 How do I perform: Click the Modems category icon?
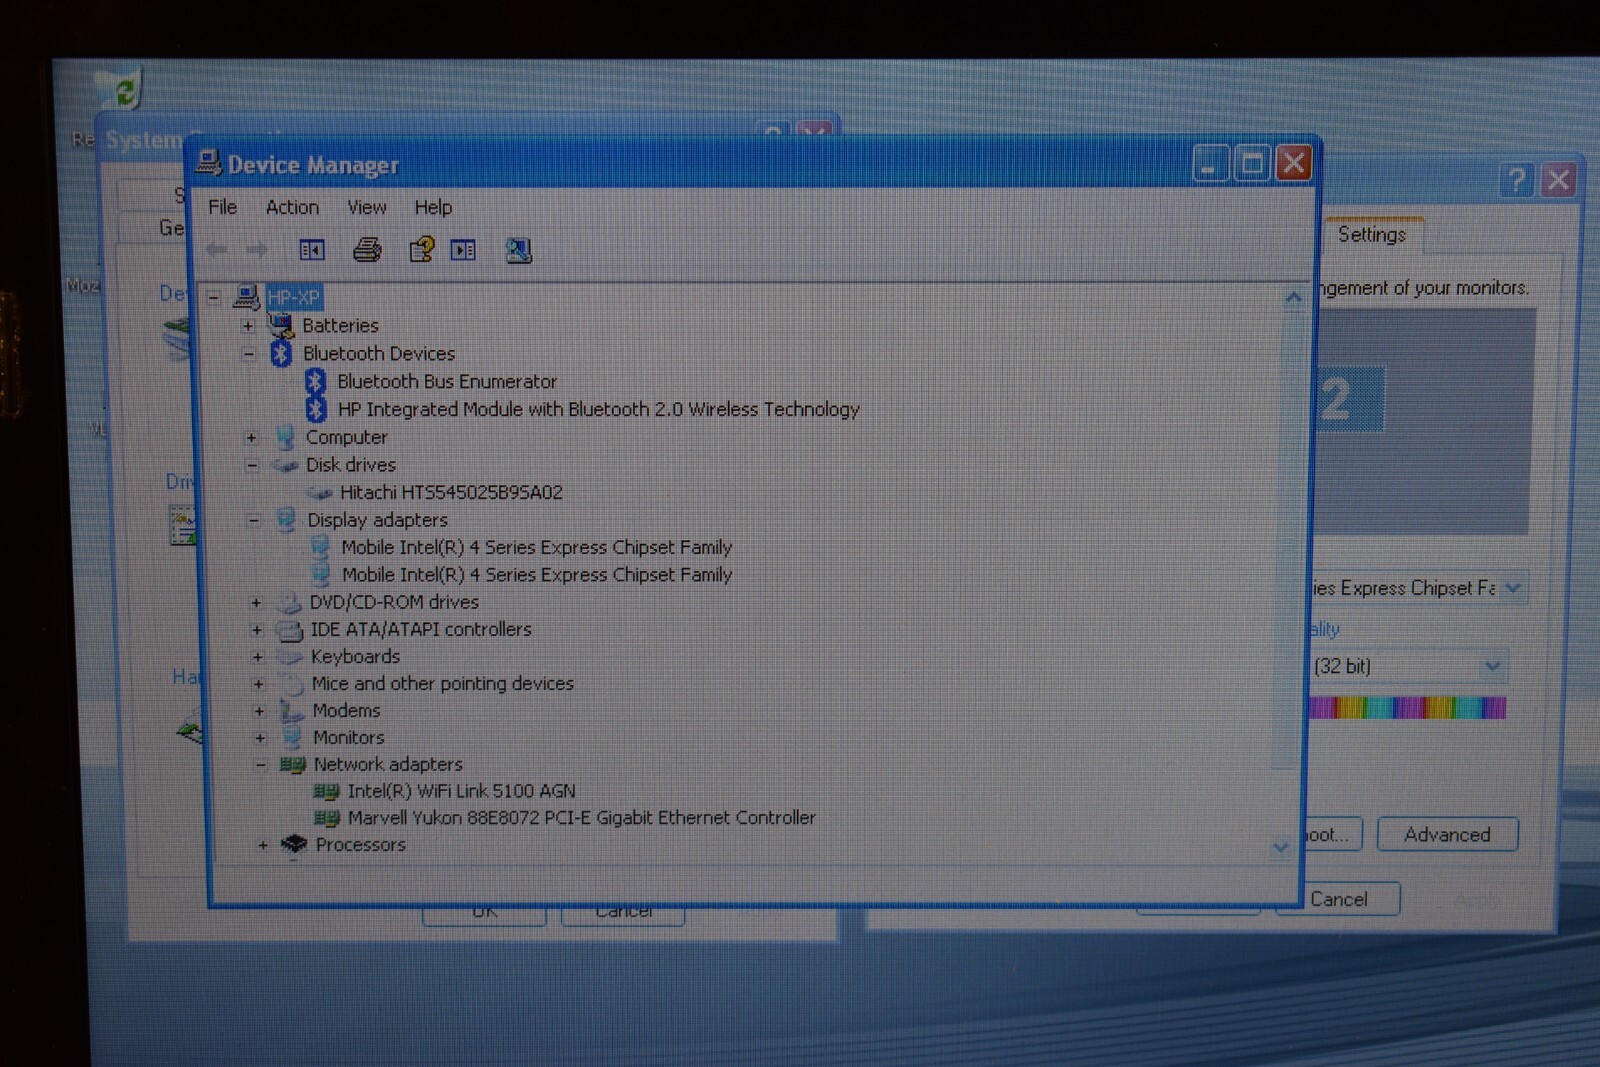pyautogui.click(x=291, y=711)
